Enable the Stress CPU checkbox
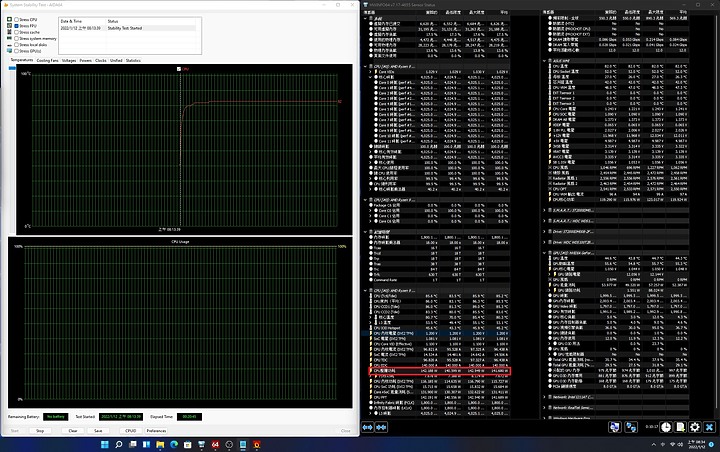Image resolution: width=720 pixels, height=452 pixels. click(17, 20)
